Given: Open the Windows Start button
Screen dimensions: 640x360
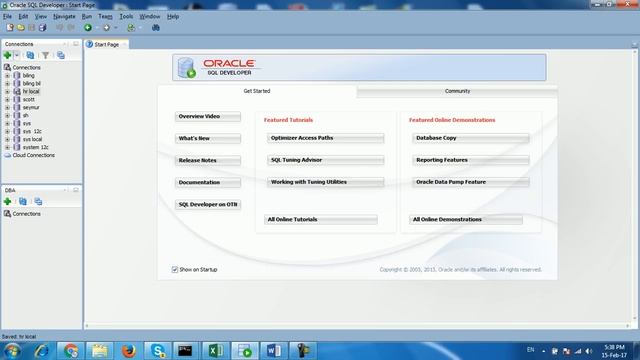Looking at the screenshot, I should (x=12, y=351).
